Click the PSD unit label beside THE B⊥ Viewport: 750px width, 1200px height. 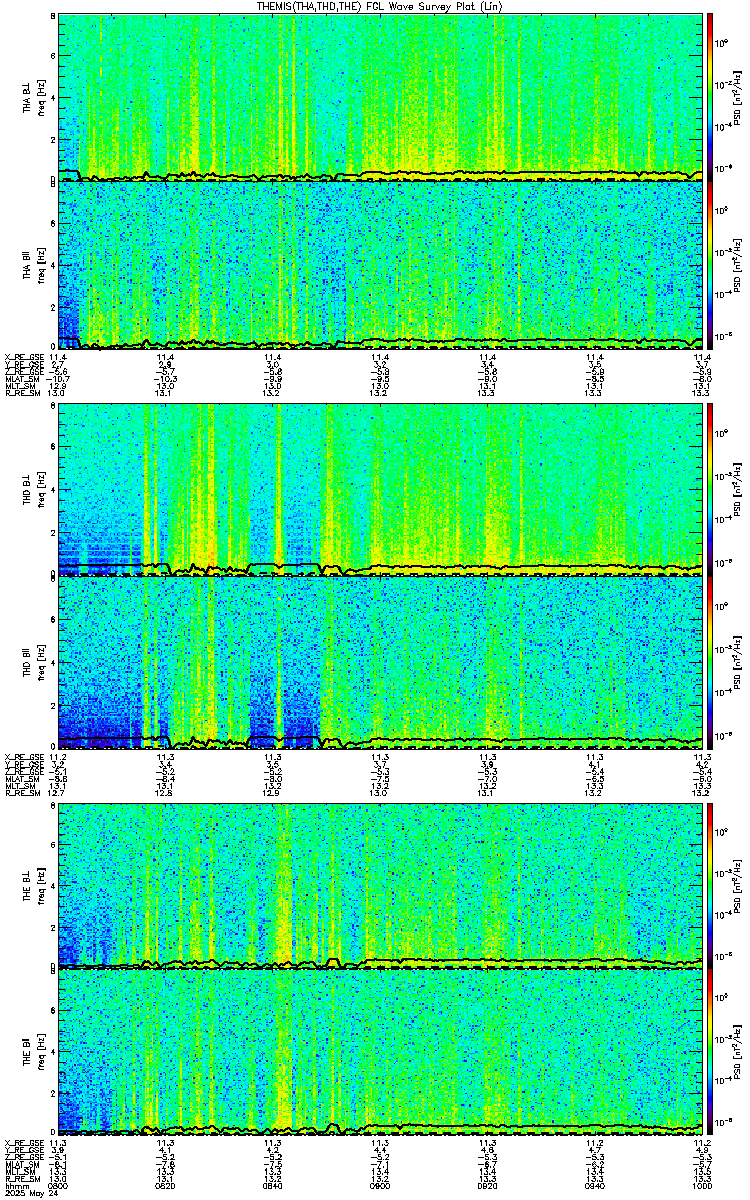[736, 885]
